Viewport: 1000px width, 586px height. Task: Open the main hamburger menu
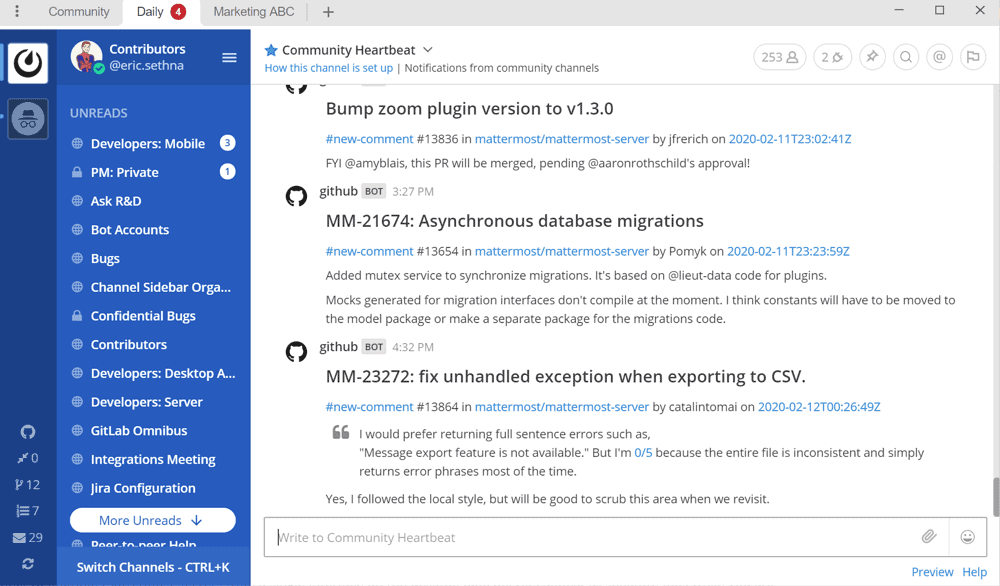click(x=229, y=57)
